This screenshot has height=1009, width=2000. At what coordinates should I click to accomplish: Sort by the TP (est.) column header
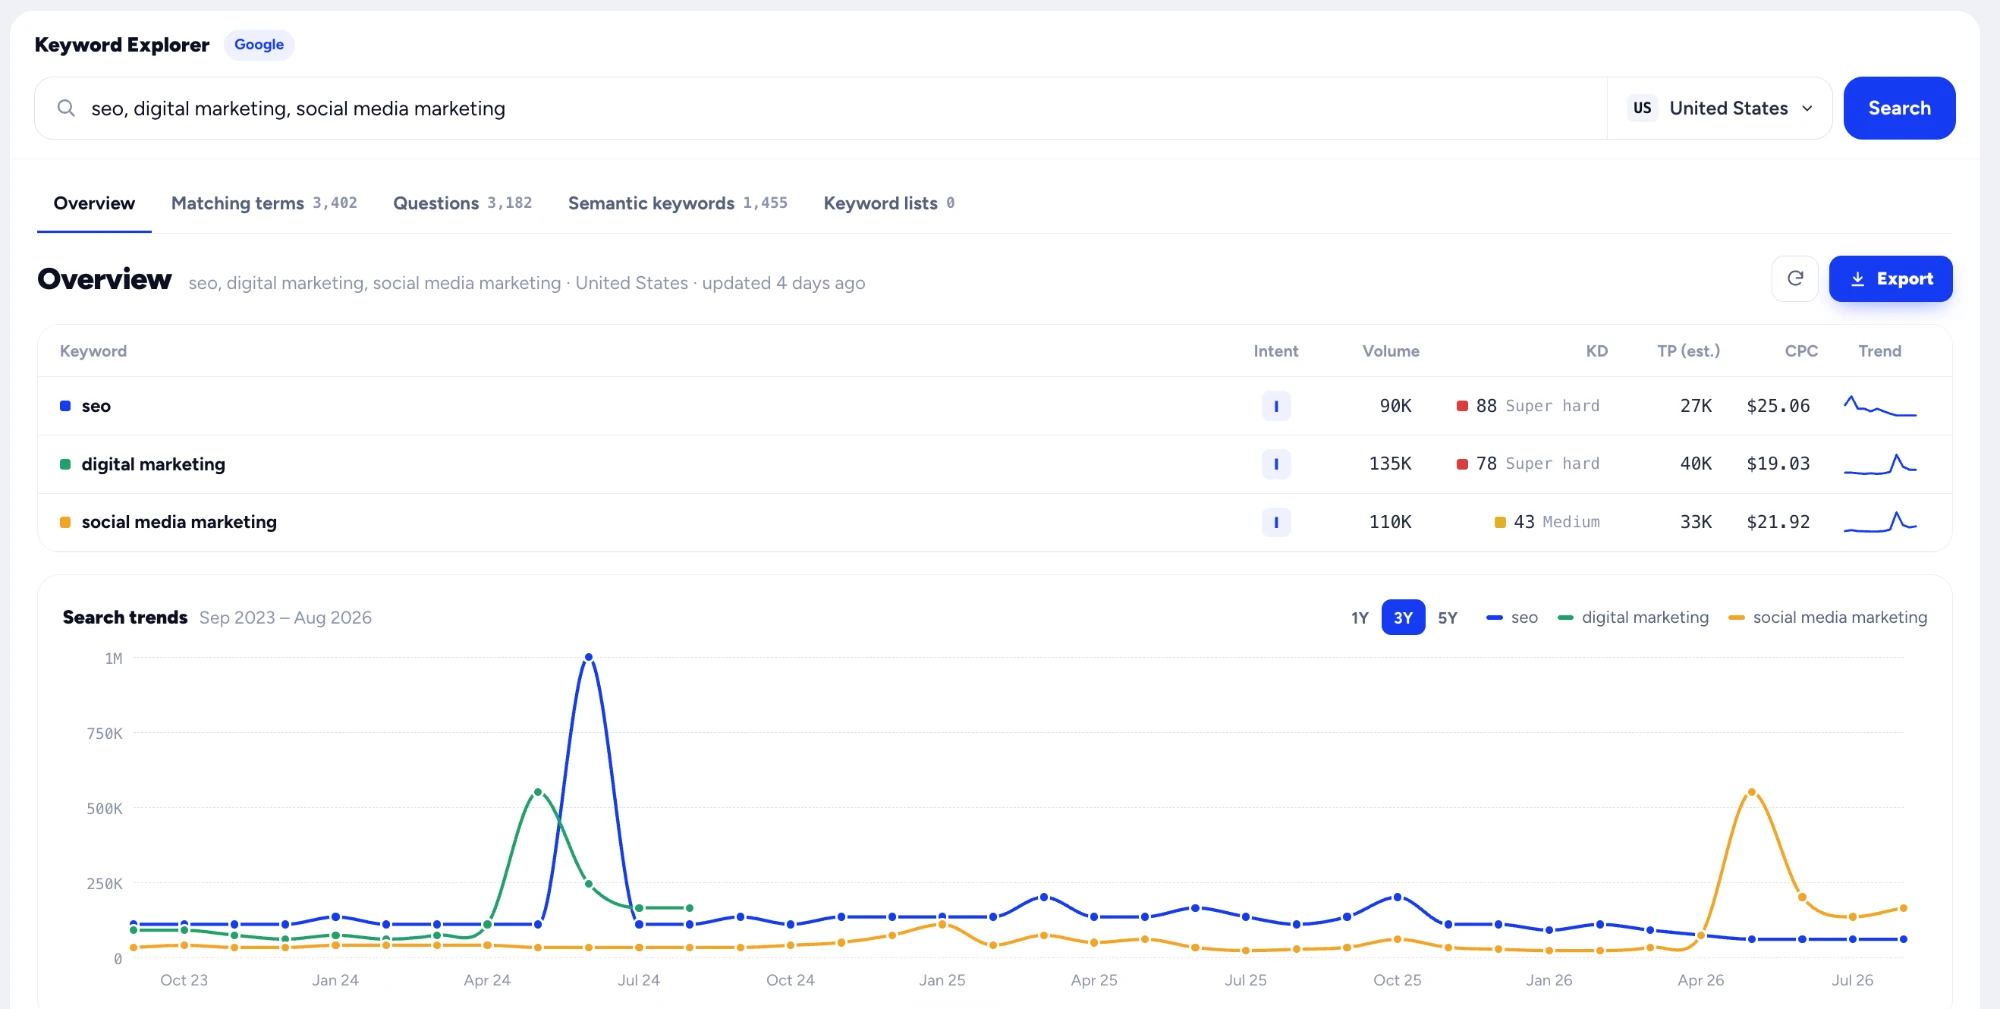(1688, 351)
